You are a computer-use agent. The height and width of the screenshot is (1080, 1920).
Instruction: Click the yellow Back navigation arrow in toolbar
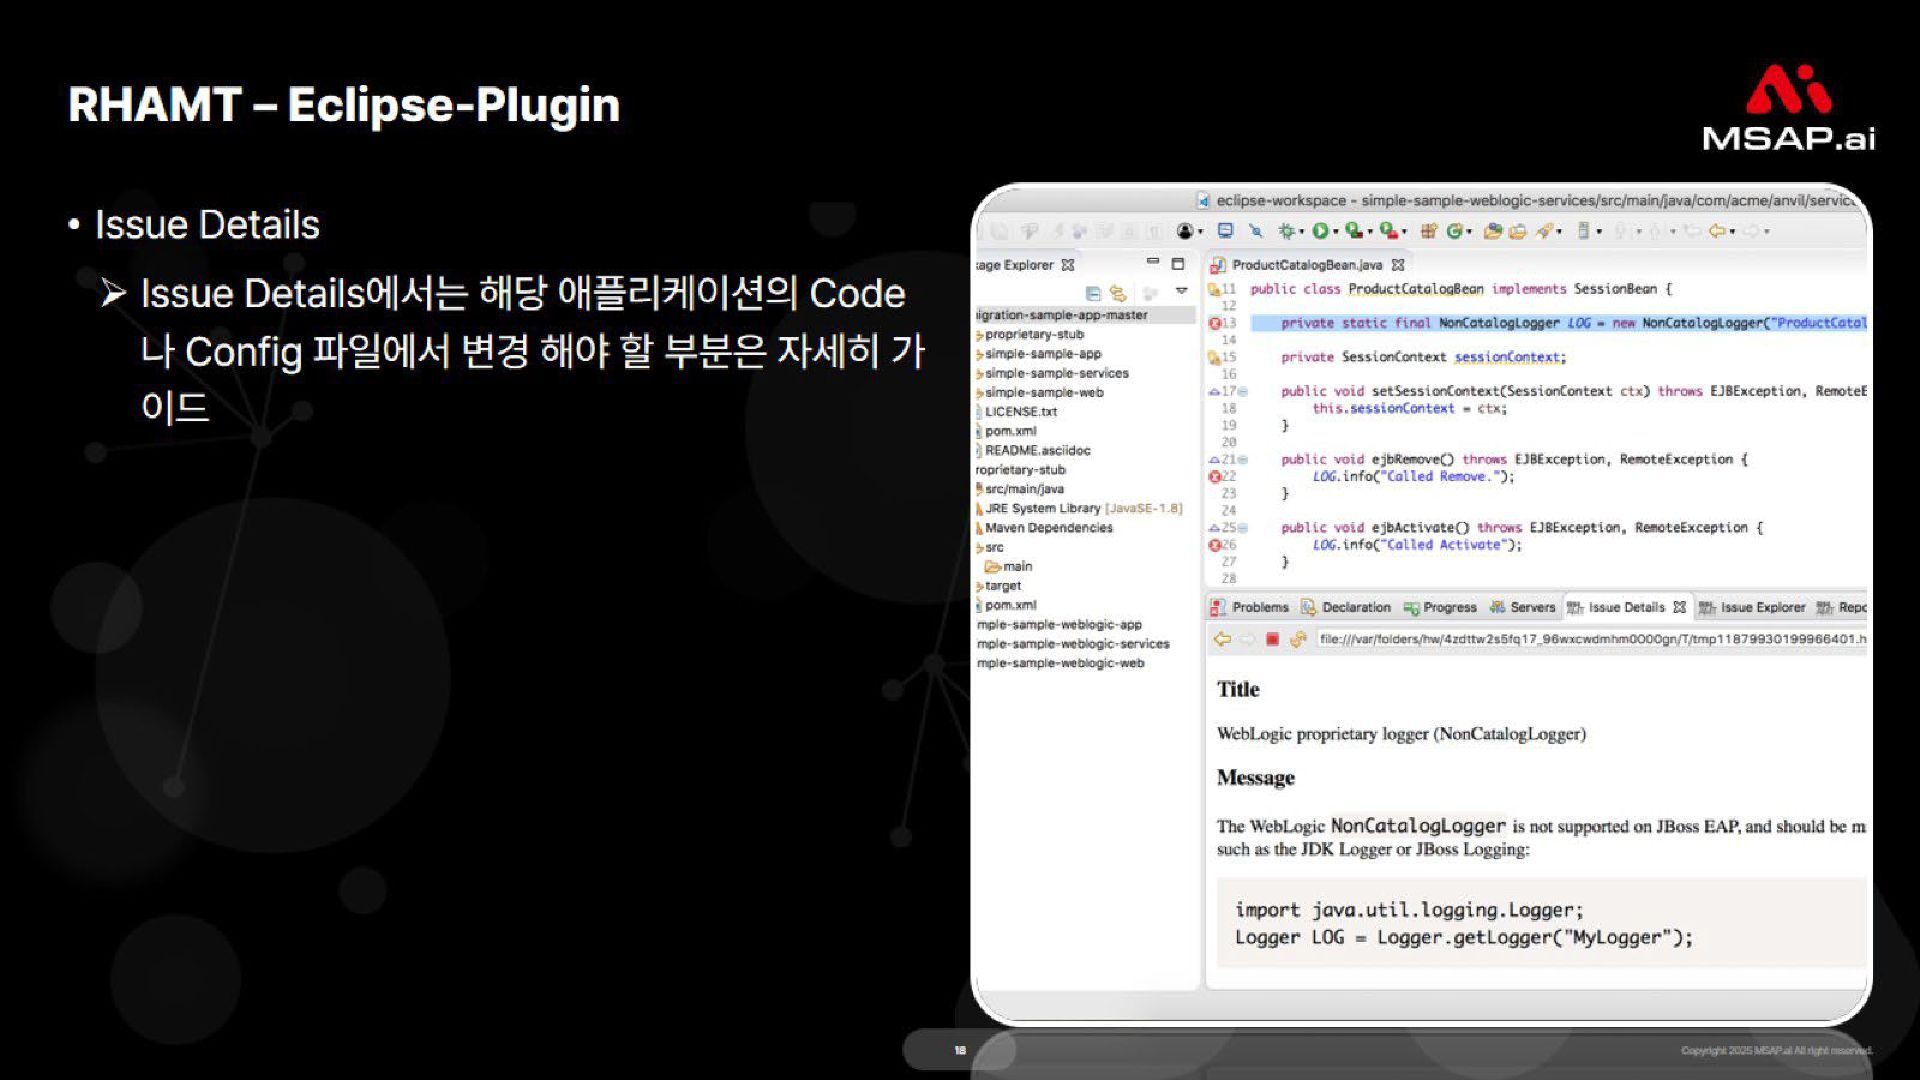click(1716, 231)
